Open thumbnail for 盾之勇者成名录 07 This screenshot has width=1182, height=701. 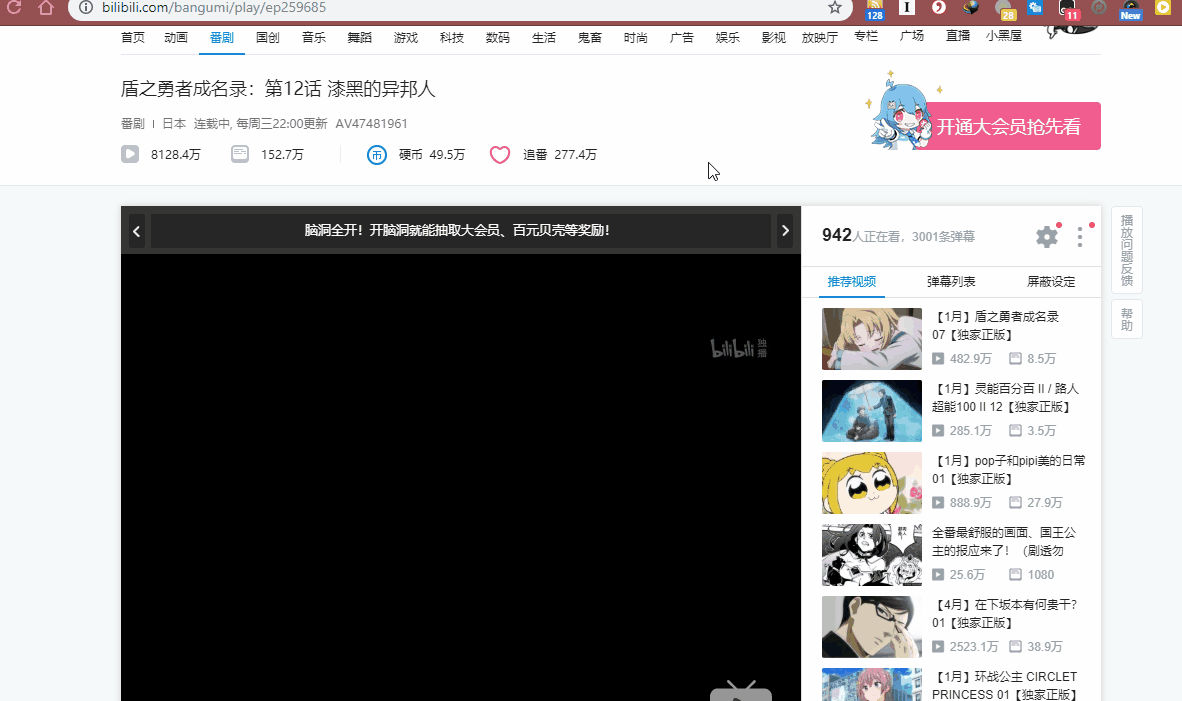(871, 338)
